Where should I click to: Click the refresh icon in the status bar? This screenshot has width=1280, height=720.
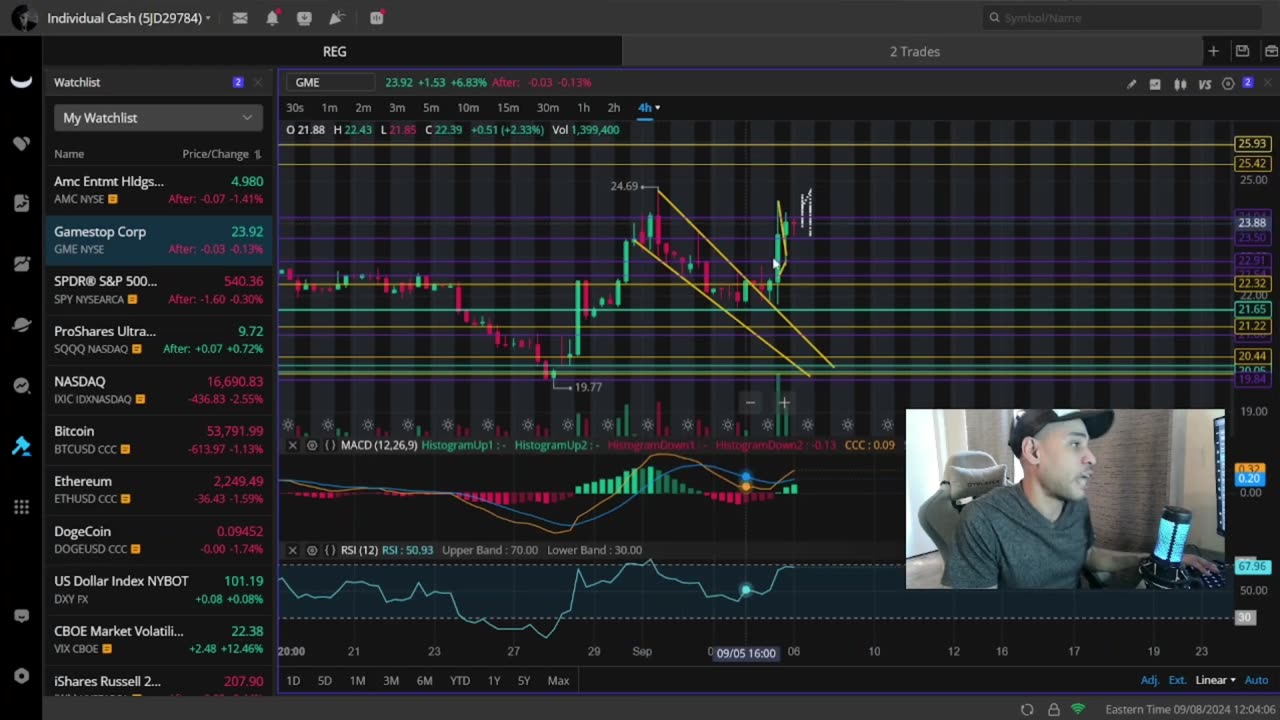(1027, 709)
